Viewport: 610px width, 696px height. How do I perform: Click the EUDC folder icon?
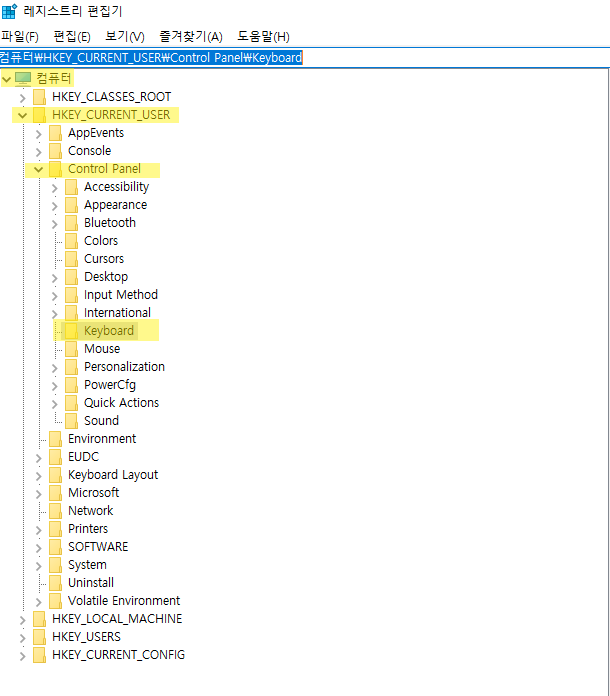(x=55, y=456)
